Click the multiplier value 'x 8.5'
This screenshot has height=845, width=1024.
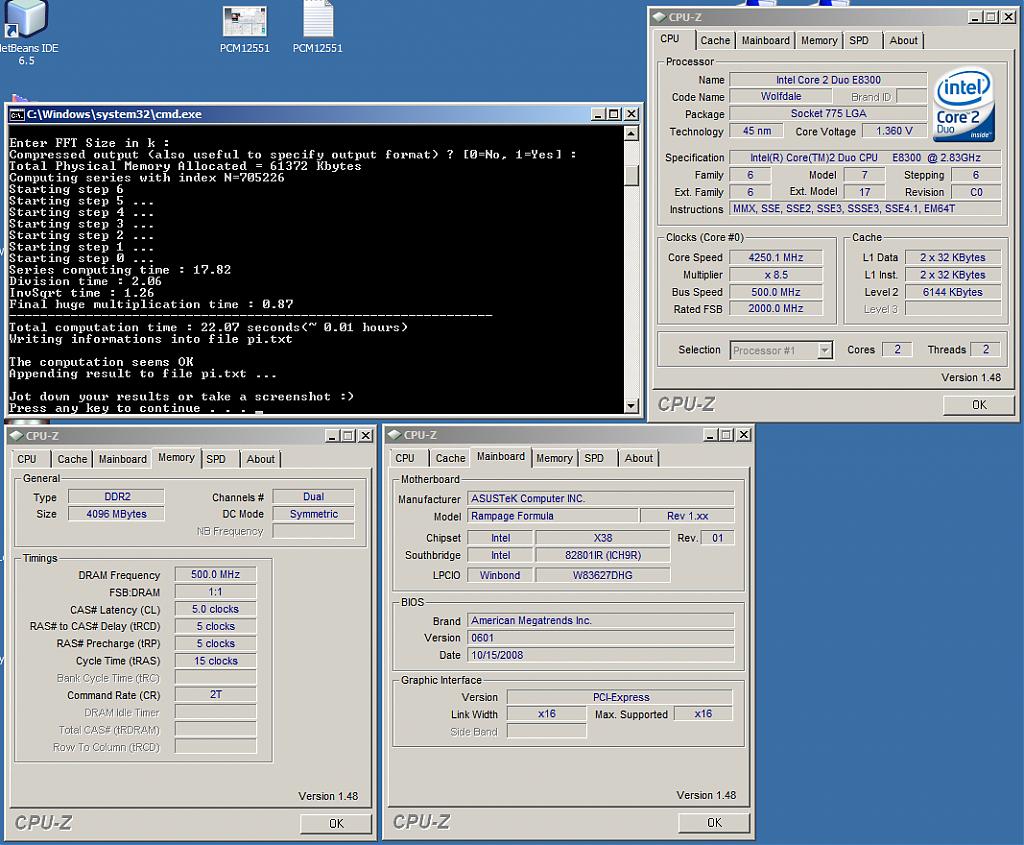[776, 275]
